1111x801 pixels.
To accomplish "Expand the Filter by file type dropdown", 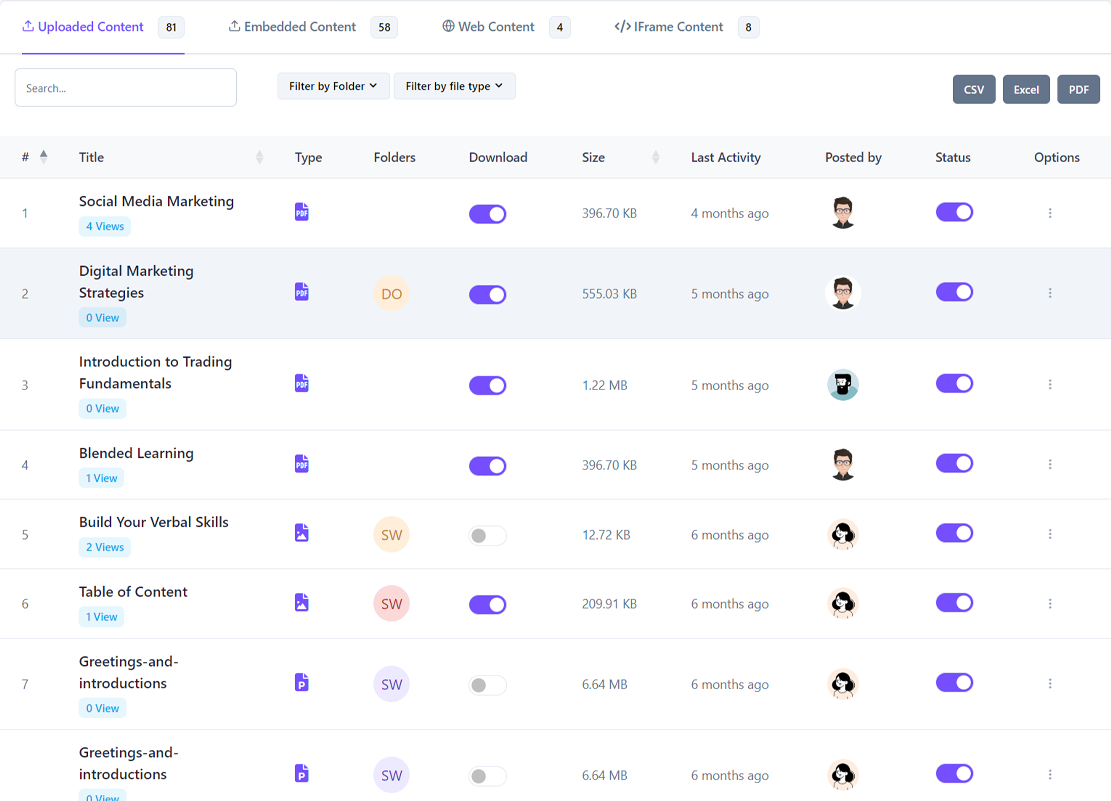I will click(454, 87).
